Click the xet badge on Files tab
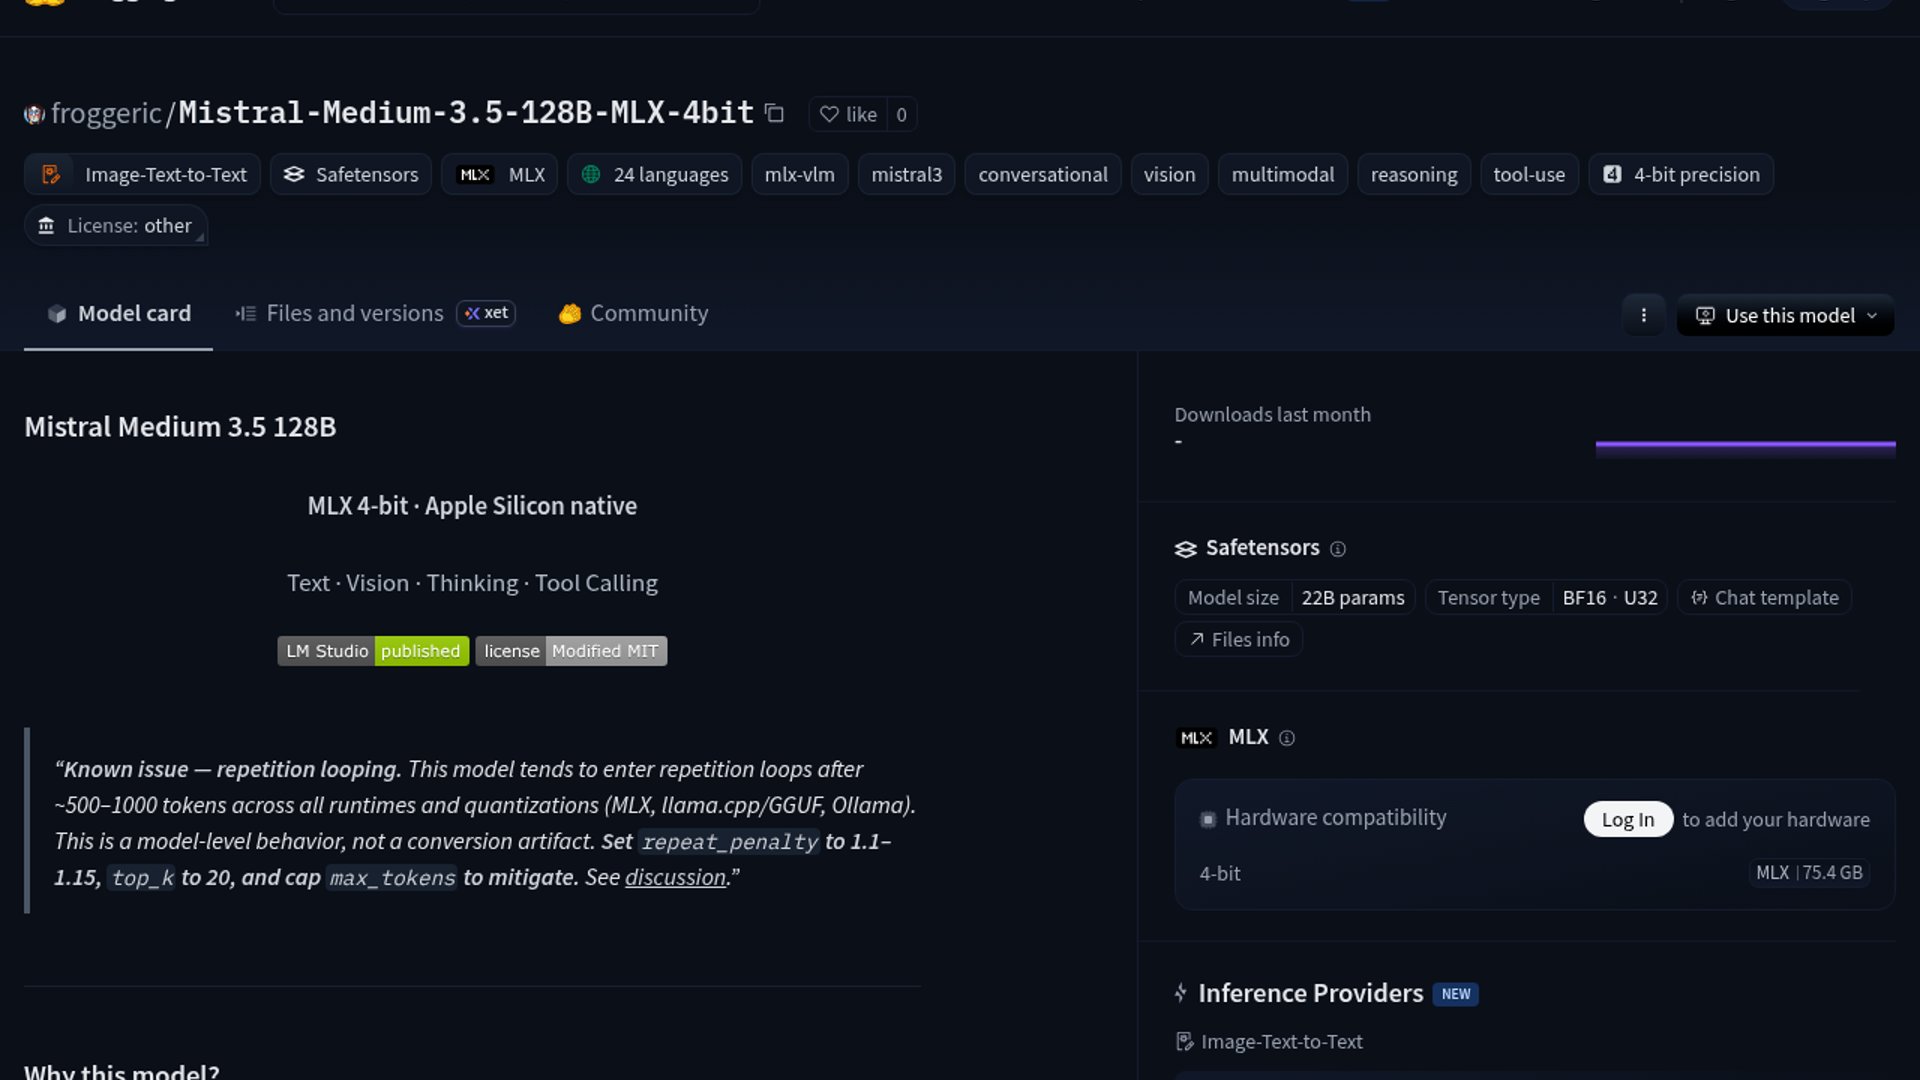 coord(486,313)
